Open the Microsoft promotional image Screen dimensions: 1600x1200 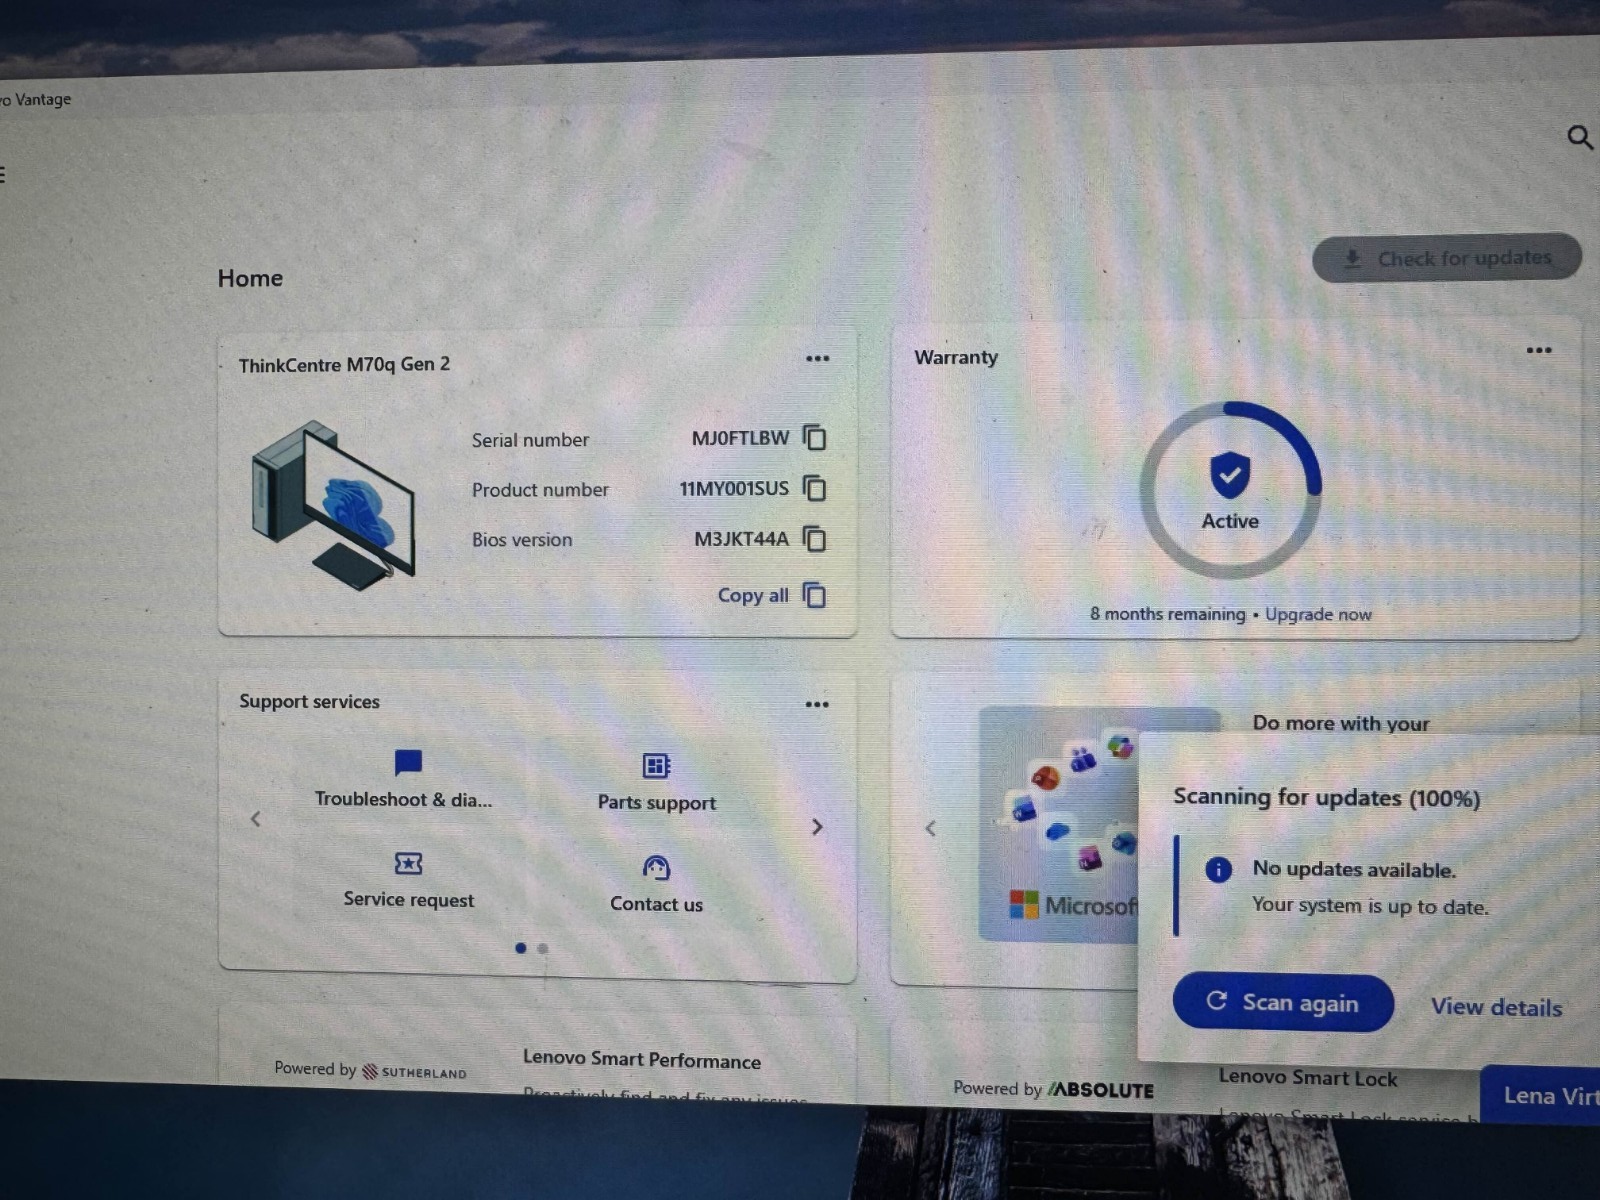coord(1060,823)
